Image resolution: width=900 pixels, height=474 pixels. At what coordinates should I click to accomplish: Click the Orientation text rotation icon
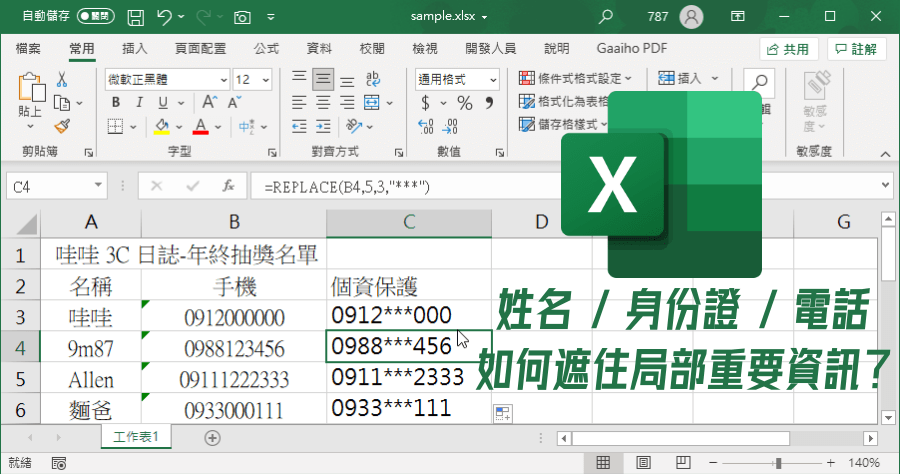354,126
